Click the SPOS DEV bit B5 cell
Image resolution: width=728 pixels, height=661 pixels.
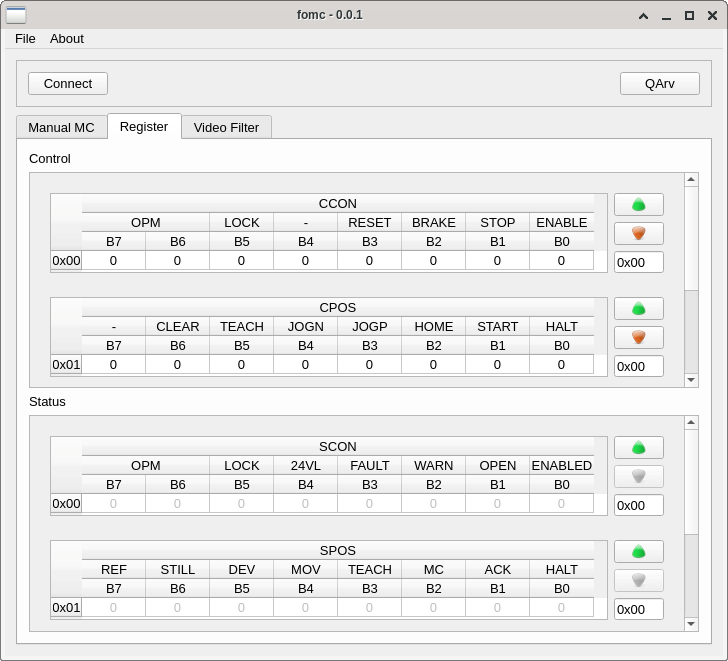[x=241, y=607]
